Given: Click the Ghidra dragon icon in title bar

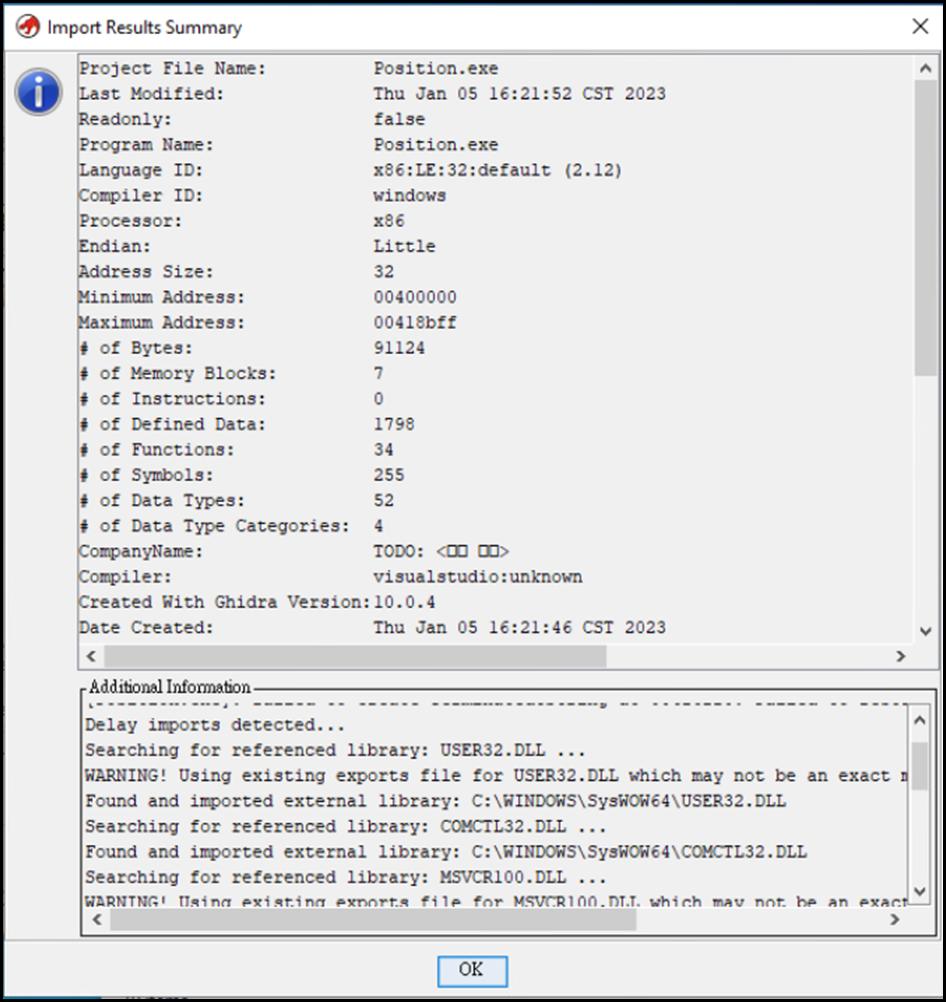Looking at the screenshot, I should pyautogui.click(x=27, y=27).
